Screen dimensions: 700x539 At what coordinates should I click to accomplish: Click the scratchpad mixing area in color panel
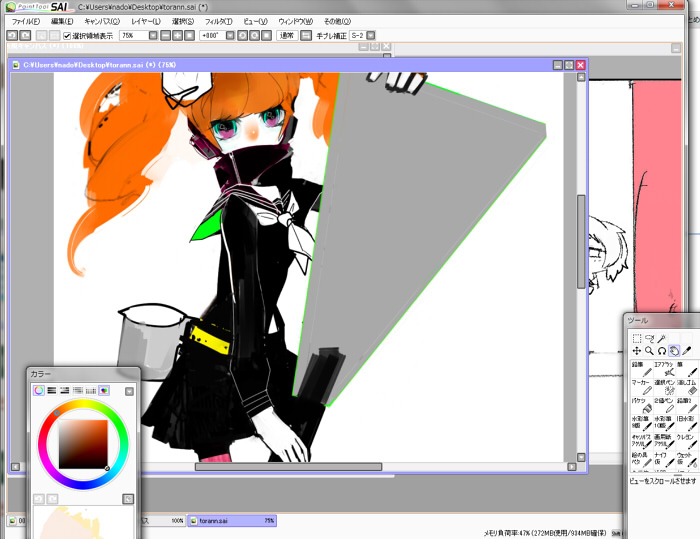pos(83,522)
